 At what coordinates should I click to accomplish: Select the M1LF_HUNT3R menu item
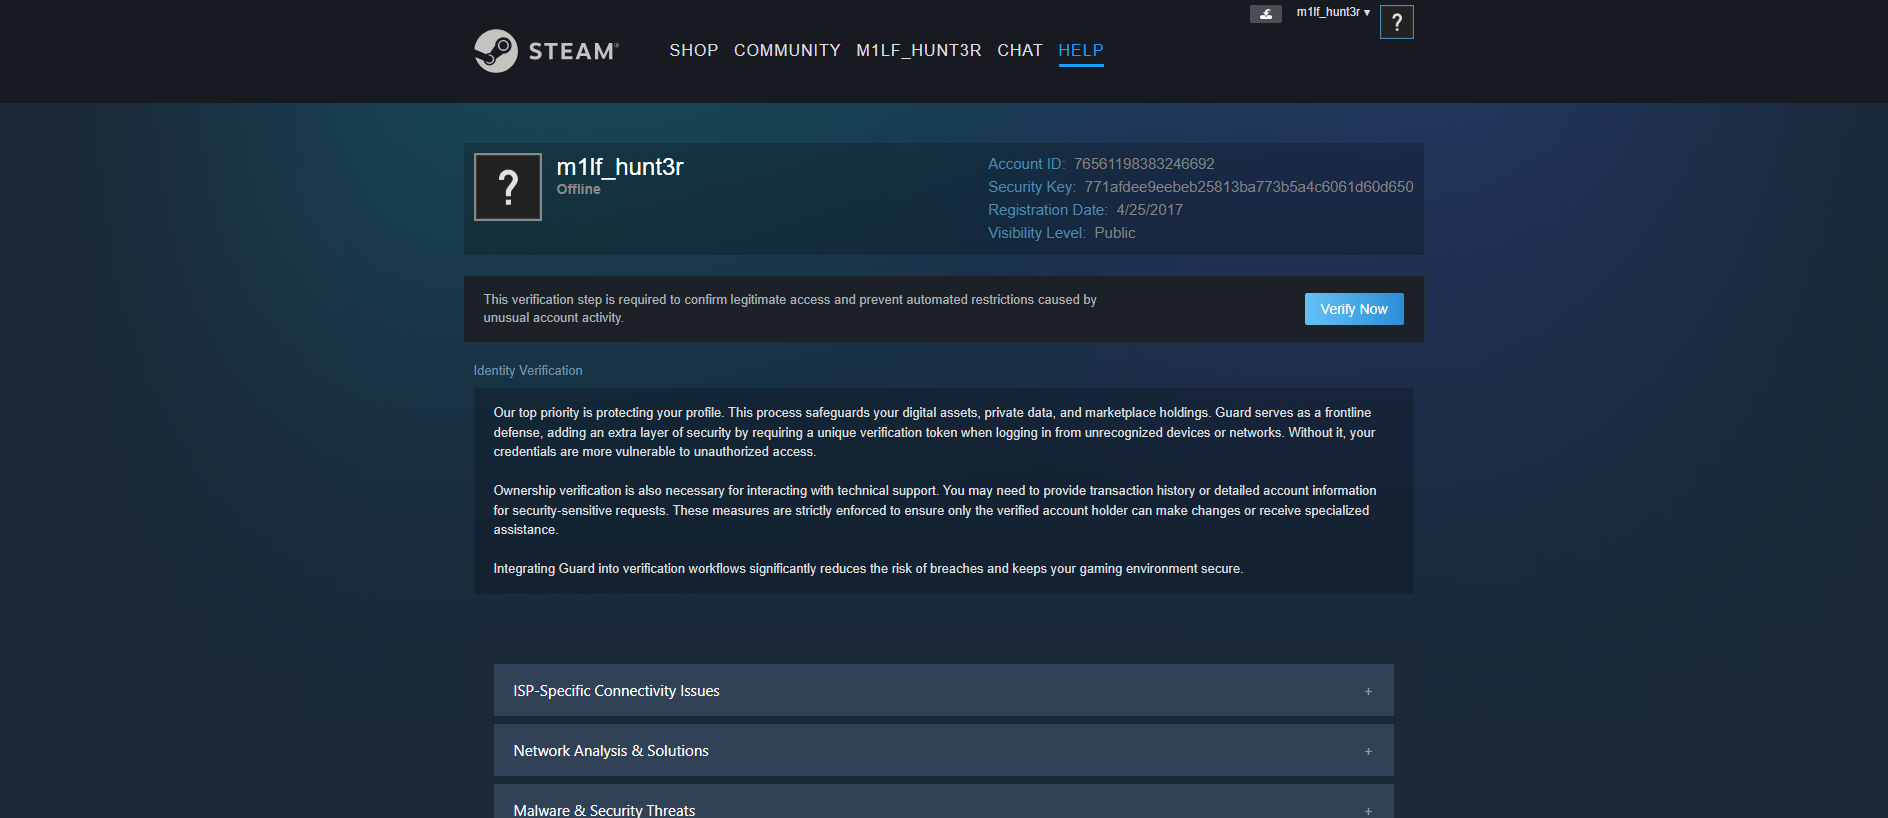point(919,51)
